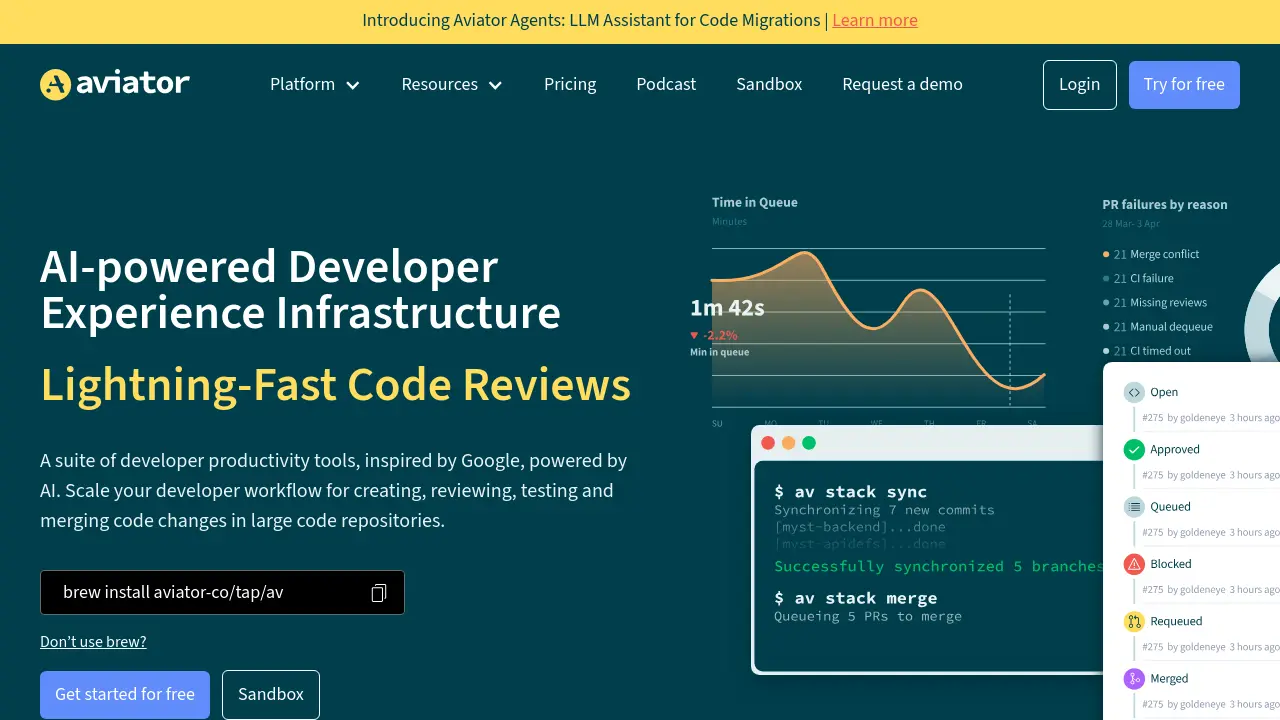Image resolution: width=1280 pixels, height=720 pixels.
Task: Click the Don't use brew? link
Action: click(93, 642)
